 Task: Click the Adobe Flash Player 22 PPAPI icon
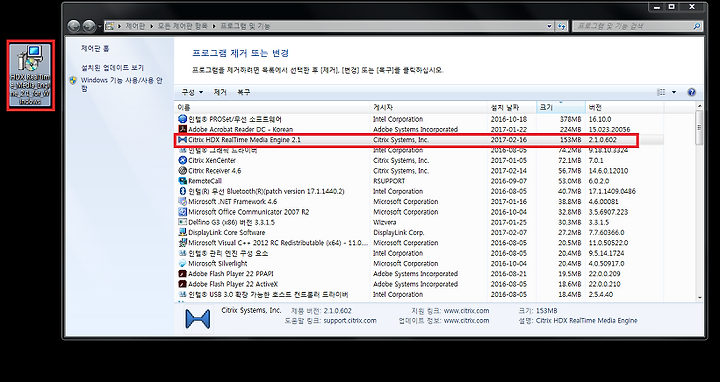(x=182, y=274)
